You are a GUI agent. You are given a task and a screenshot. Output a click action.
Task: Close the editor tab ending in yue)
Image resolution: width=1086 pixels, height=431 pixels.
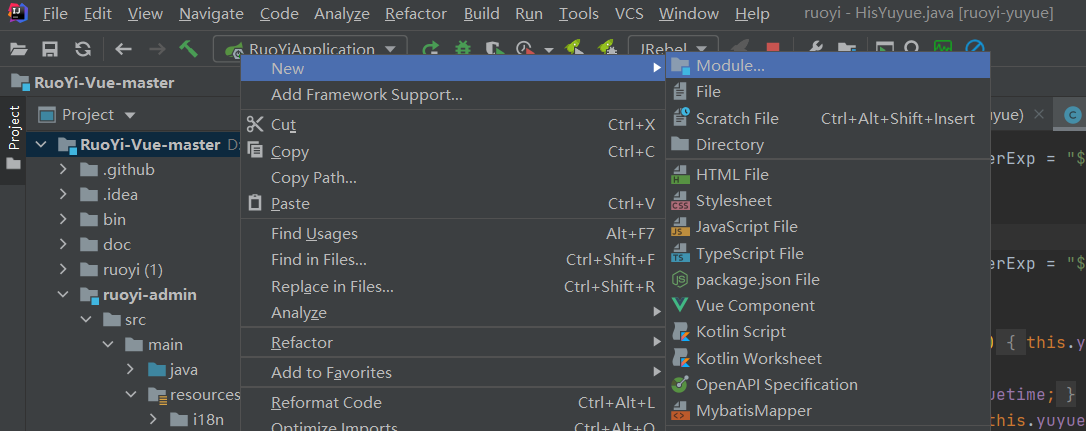1038,115
